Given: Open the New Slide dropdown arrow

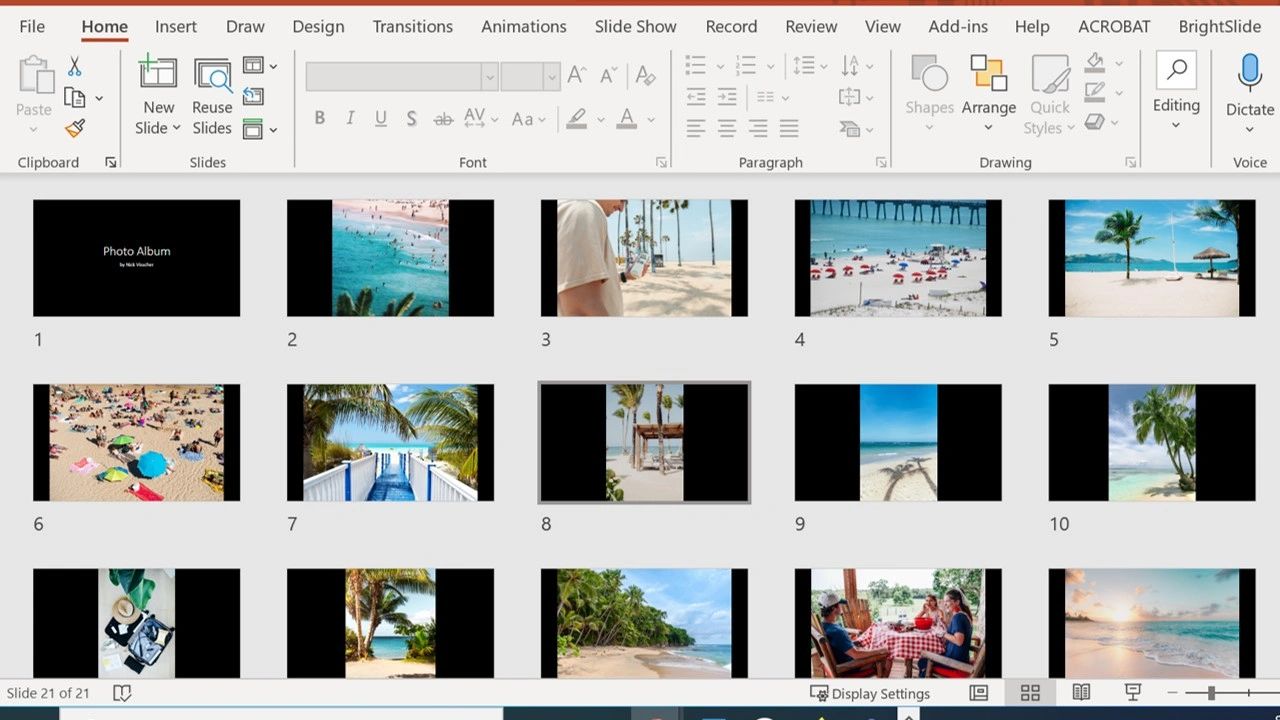Looking at the screenshot, I should tap(176, 128).
